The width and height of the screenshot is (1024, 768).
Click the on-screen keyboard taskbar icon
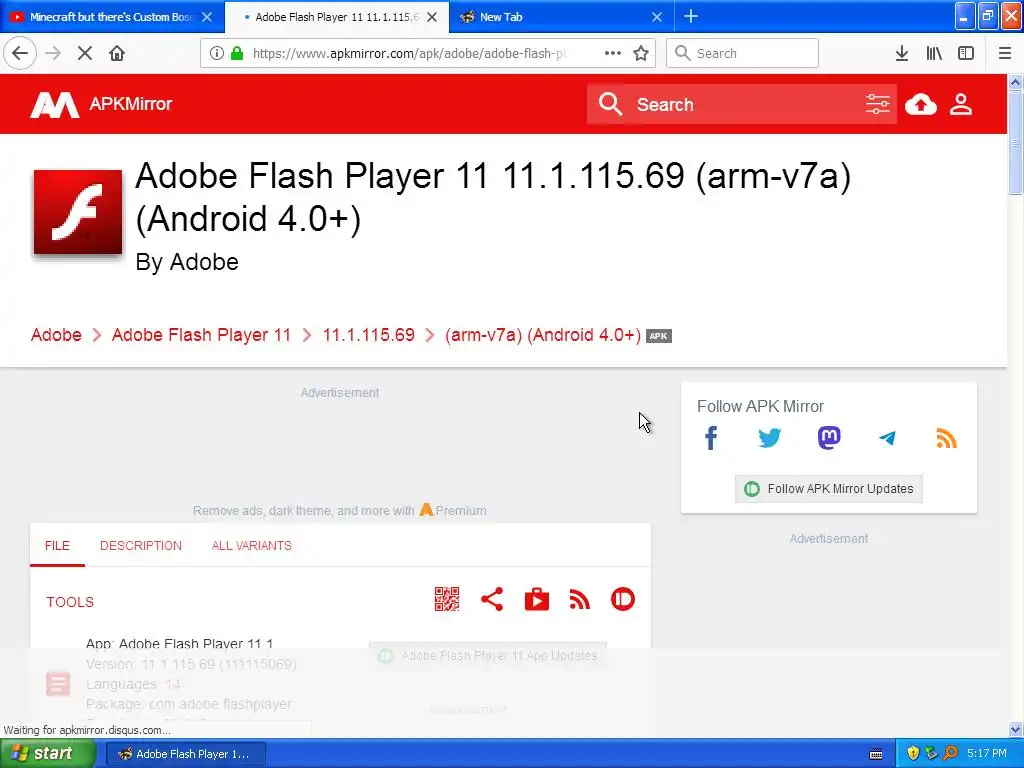coord(876,754)
